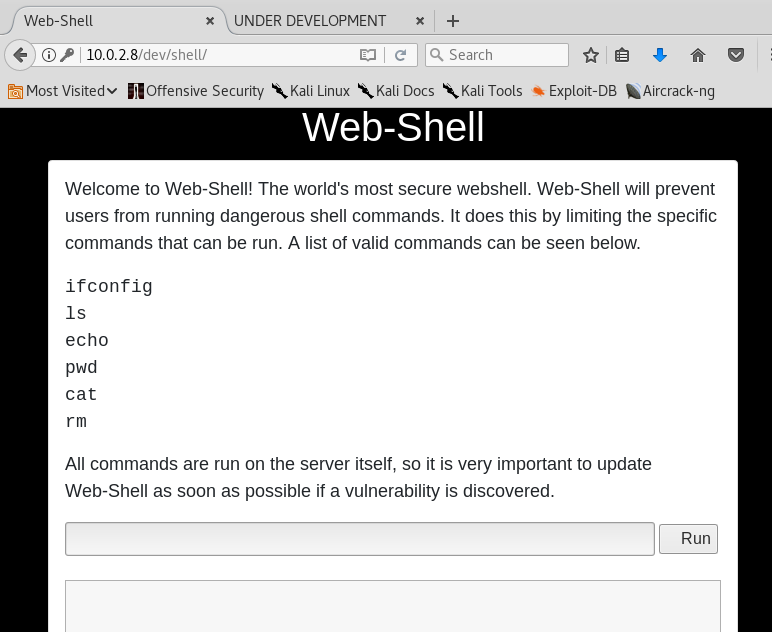The image size is (772, 632).
Task: Open a new tab with plus button
Action: (453, 21)
